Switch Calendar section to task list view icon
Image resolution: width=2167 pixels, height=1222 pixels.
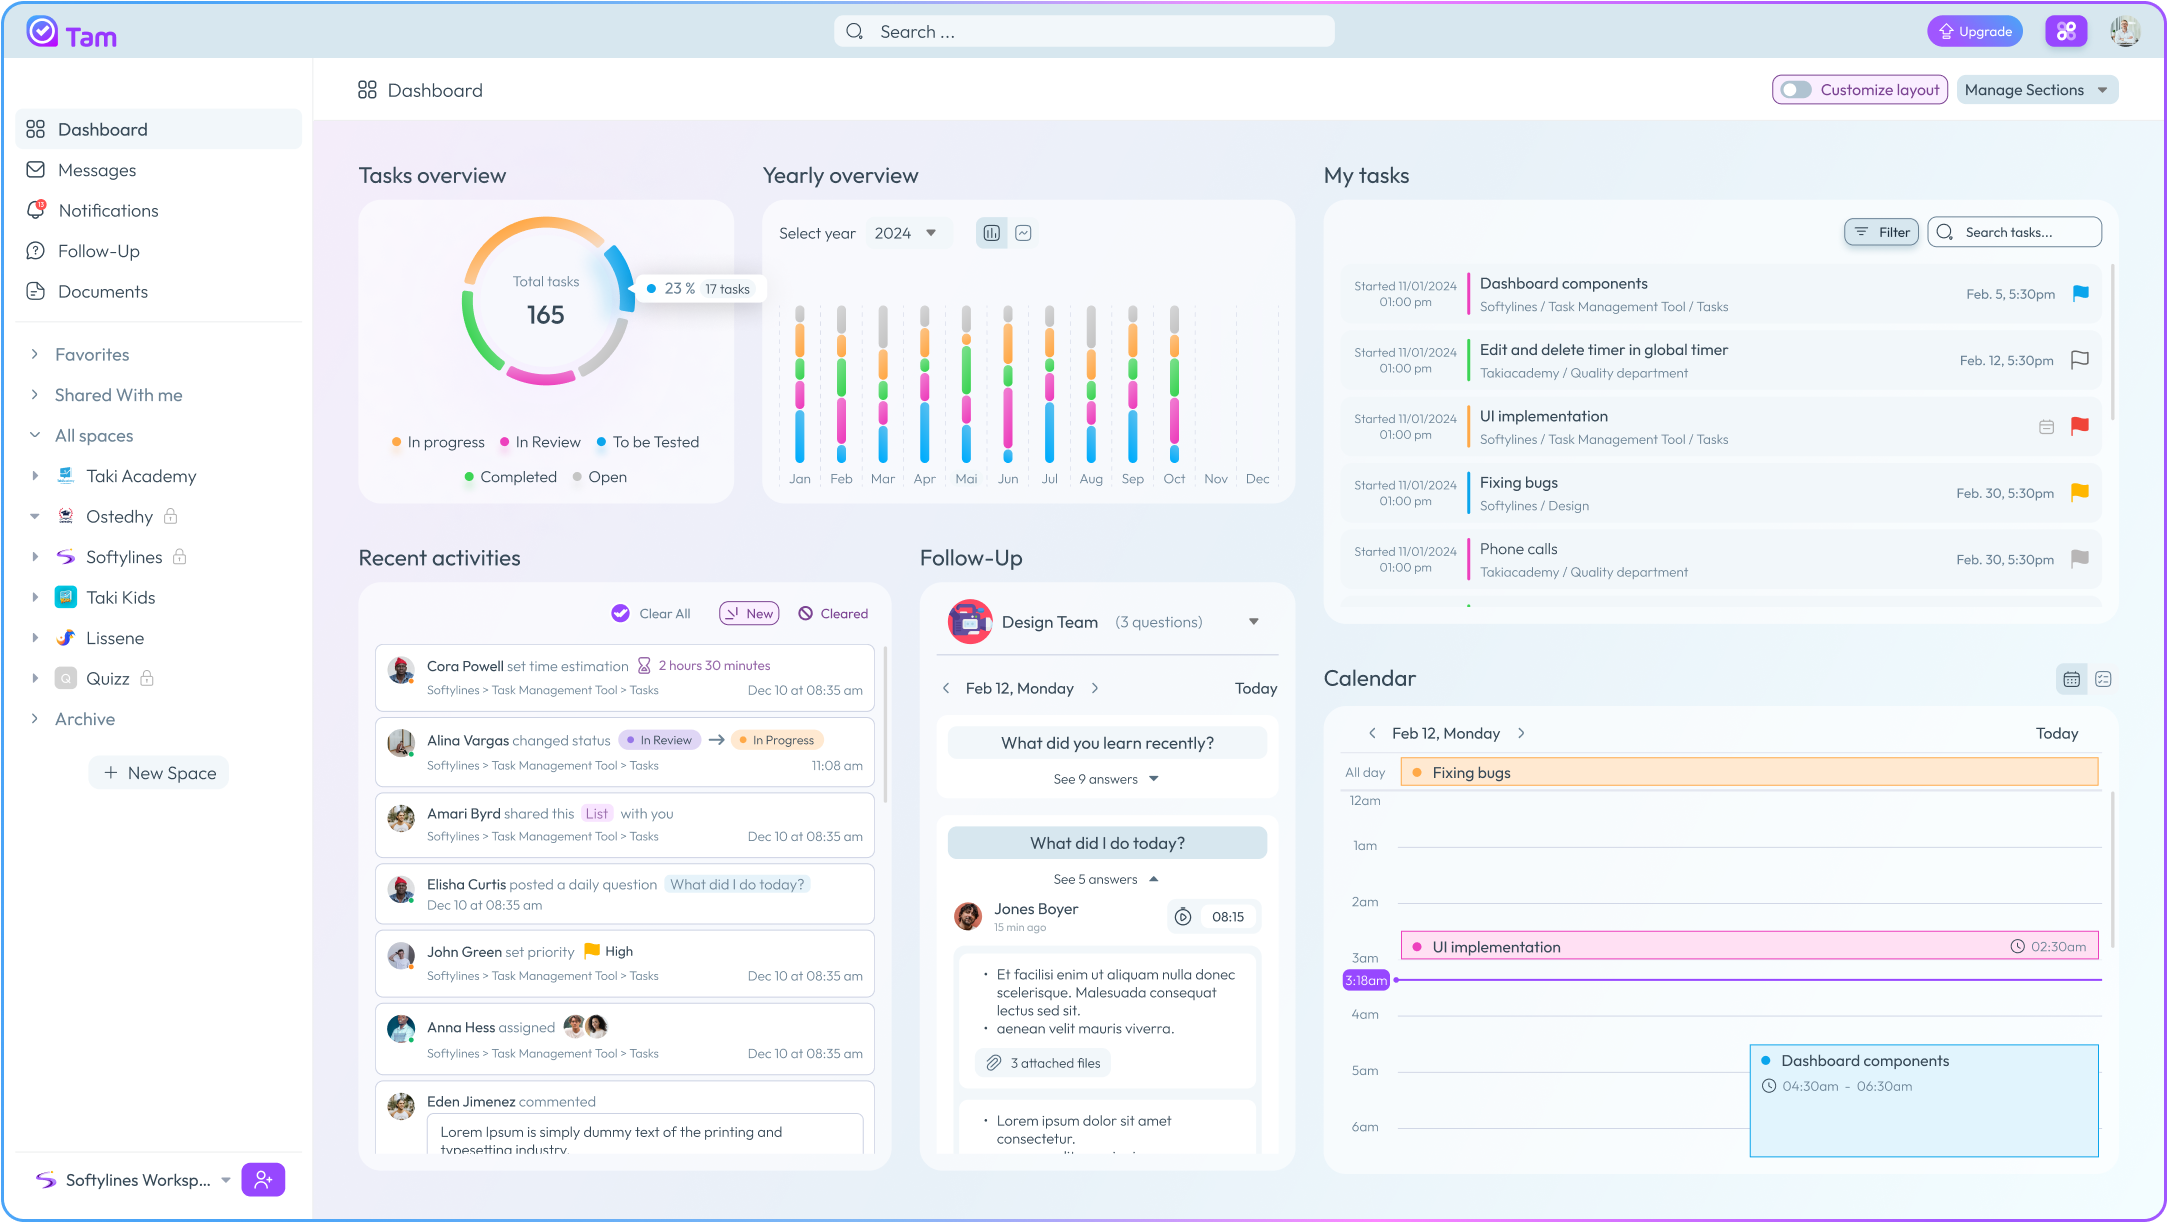(x=2103, y=679)
